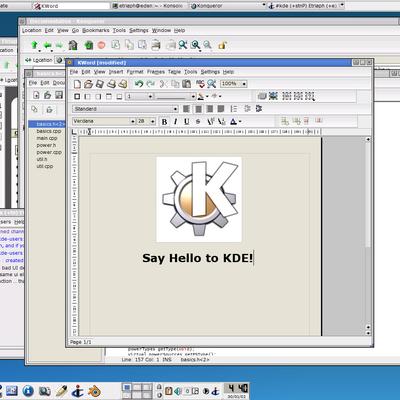Image resolution: width=400 pixels, height=400 pixels.
Task: Toggle bold formatting in KWord
Action: tap(164, 122)
